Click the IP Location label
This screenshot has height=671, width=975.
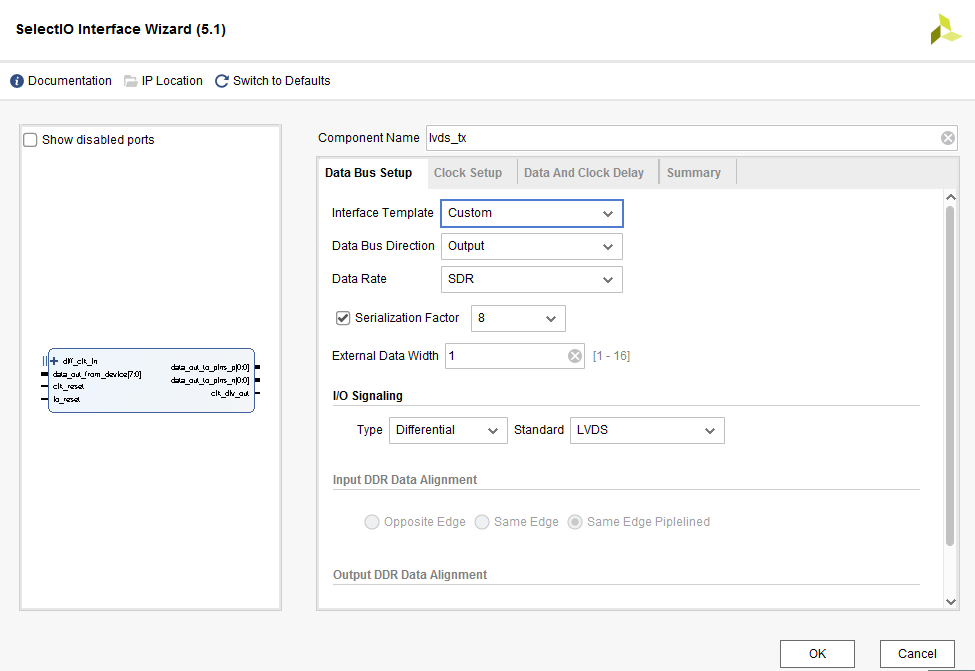(172, 81)
